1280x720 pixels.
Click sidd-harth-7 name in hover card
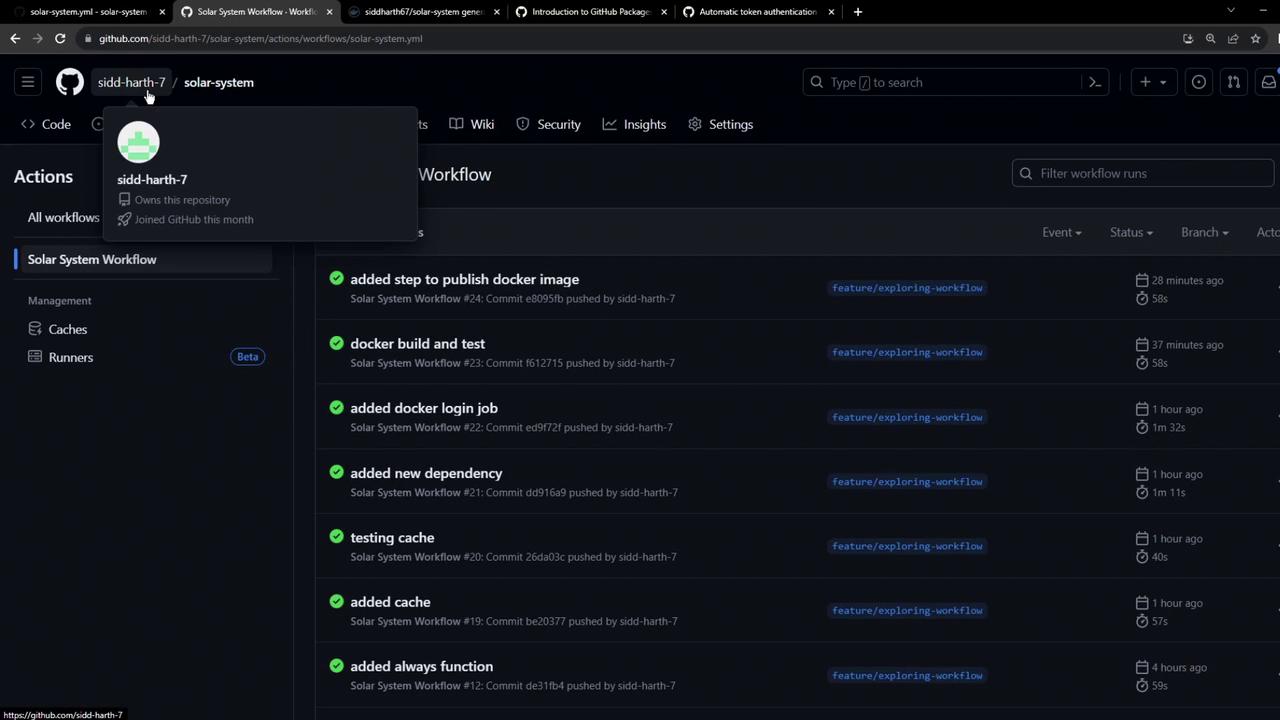152,179
